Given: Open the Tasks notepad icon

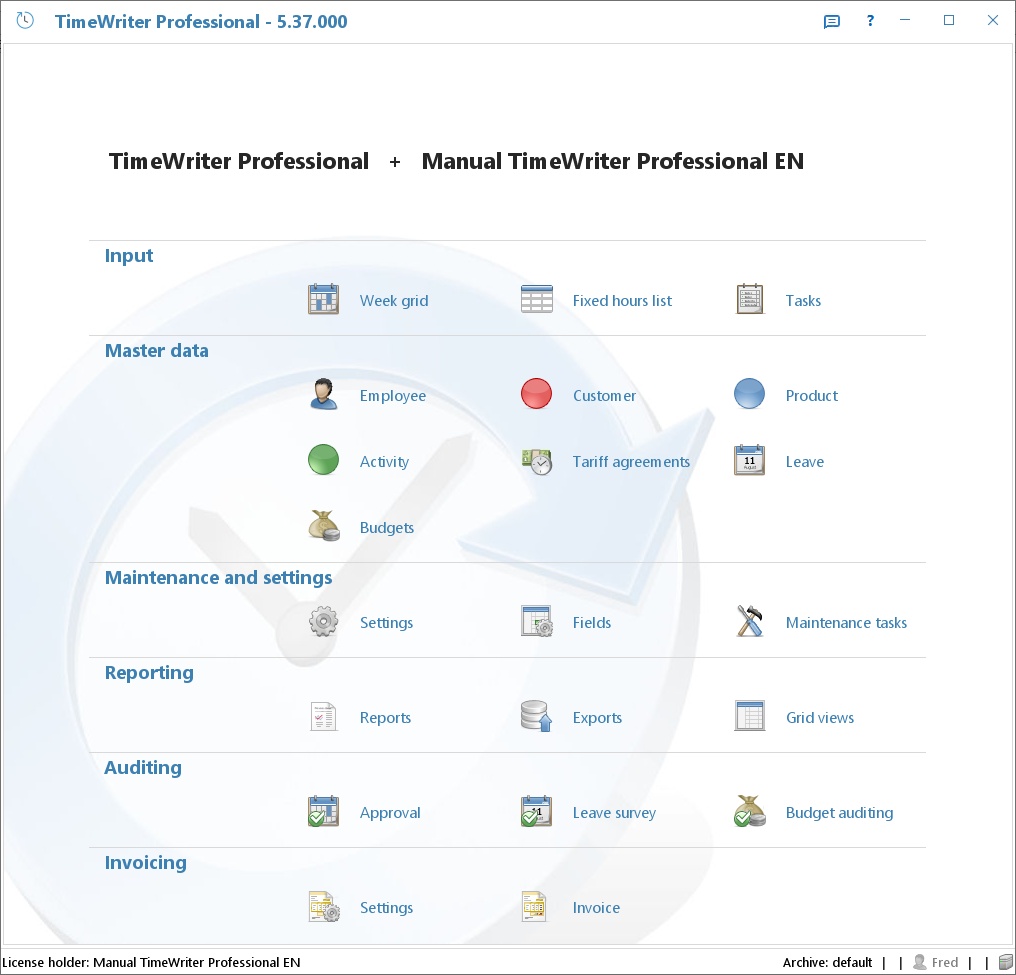Looking at the screenshot, I should point(750,299).
